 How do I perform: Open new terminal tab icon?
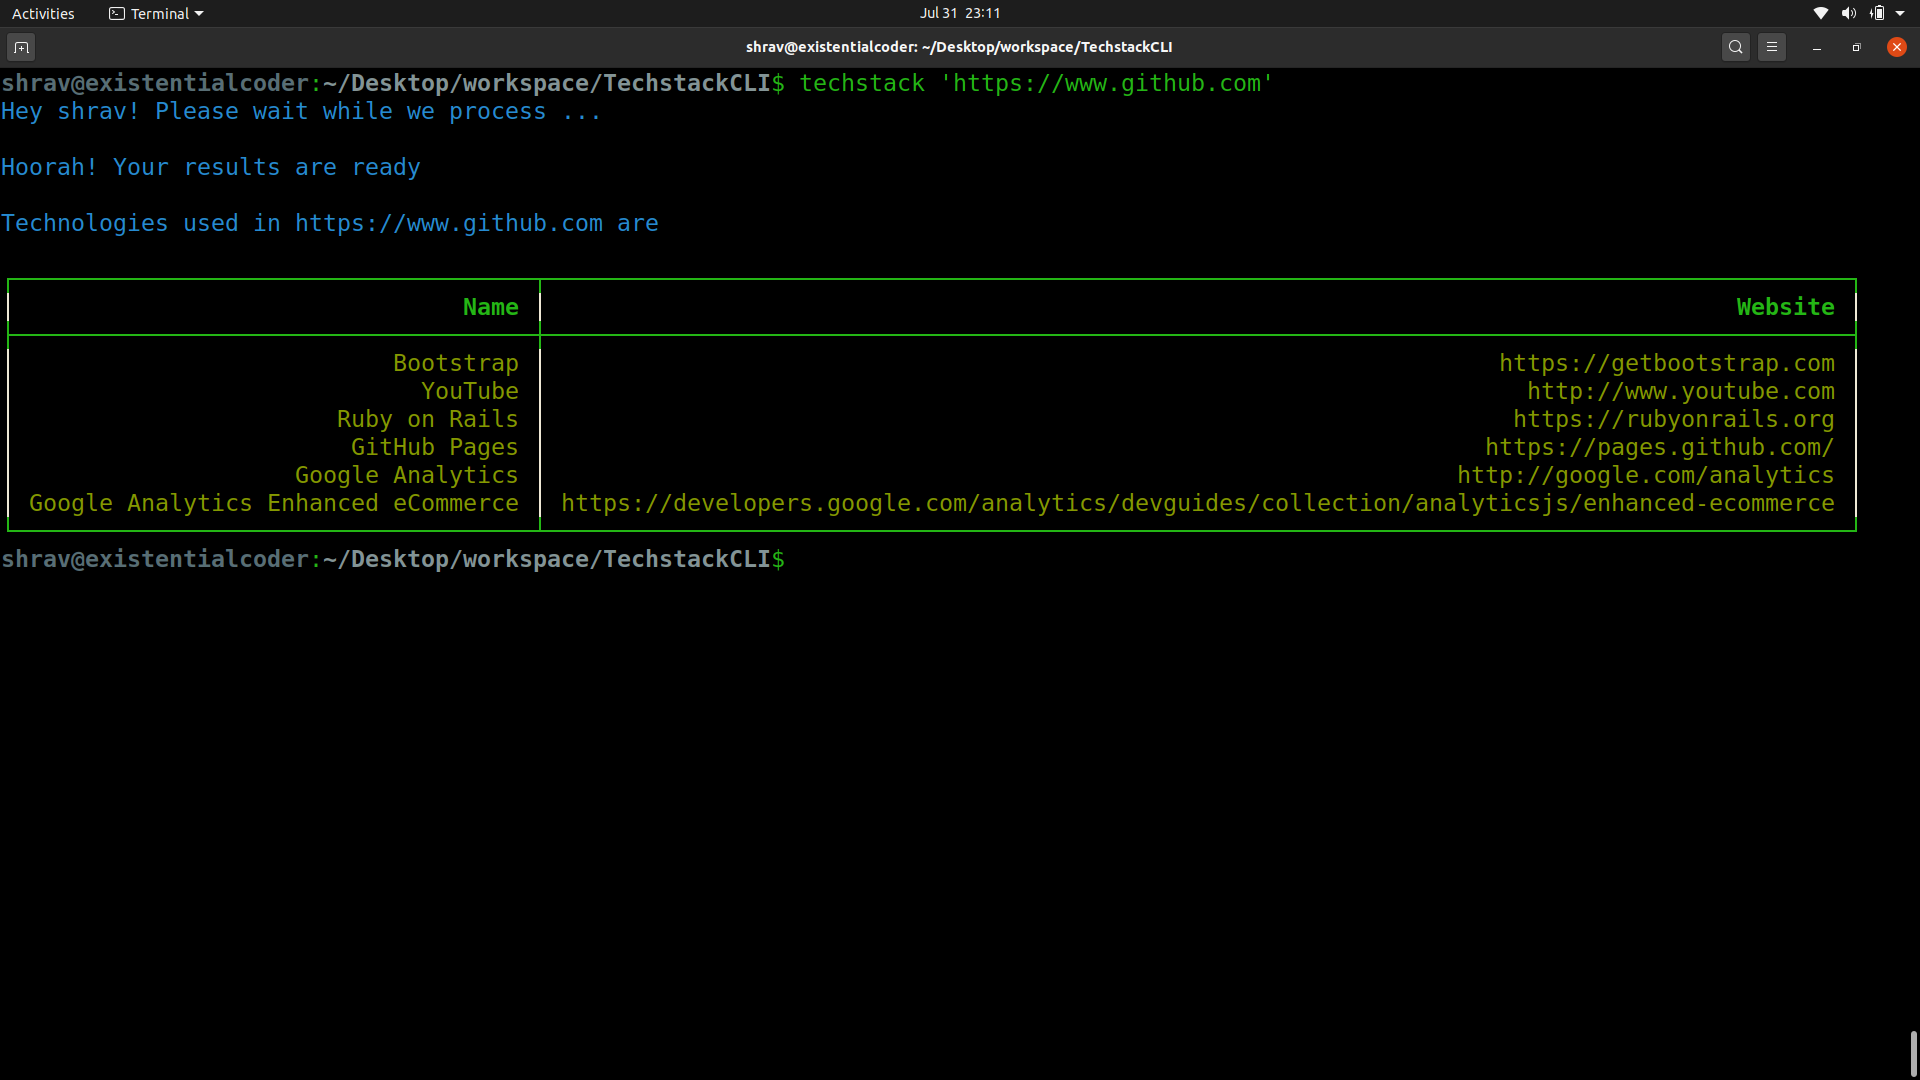[21, 47]
